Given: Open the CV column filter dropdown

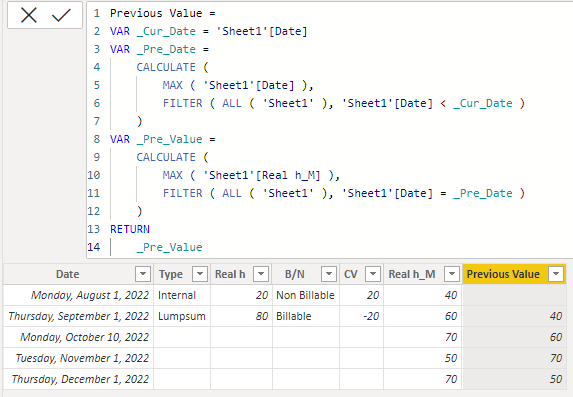Looking at the screenshot, I should (x=373, y=274).
